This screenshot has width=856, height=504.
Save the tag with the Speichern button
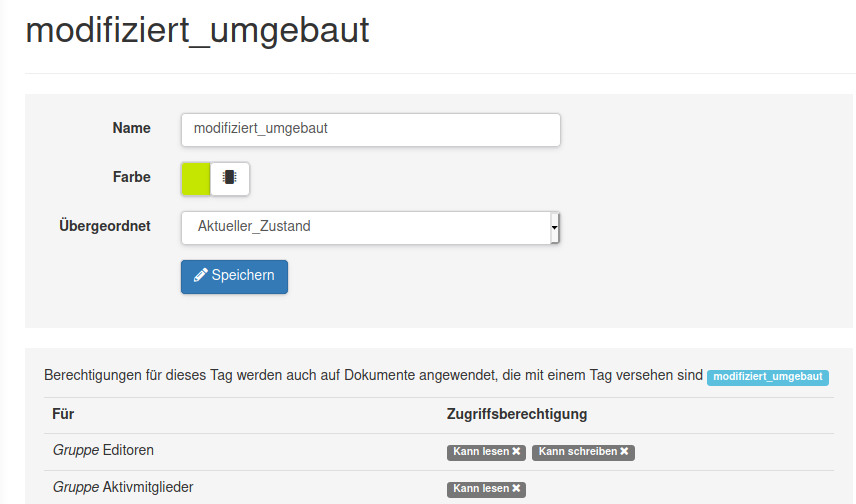pyautogui.click(x=234, y=276)
